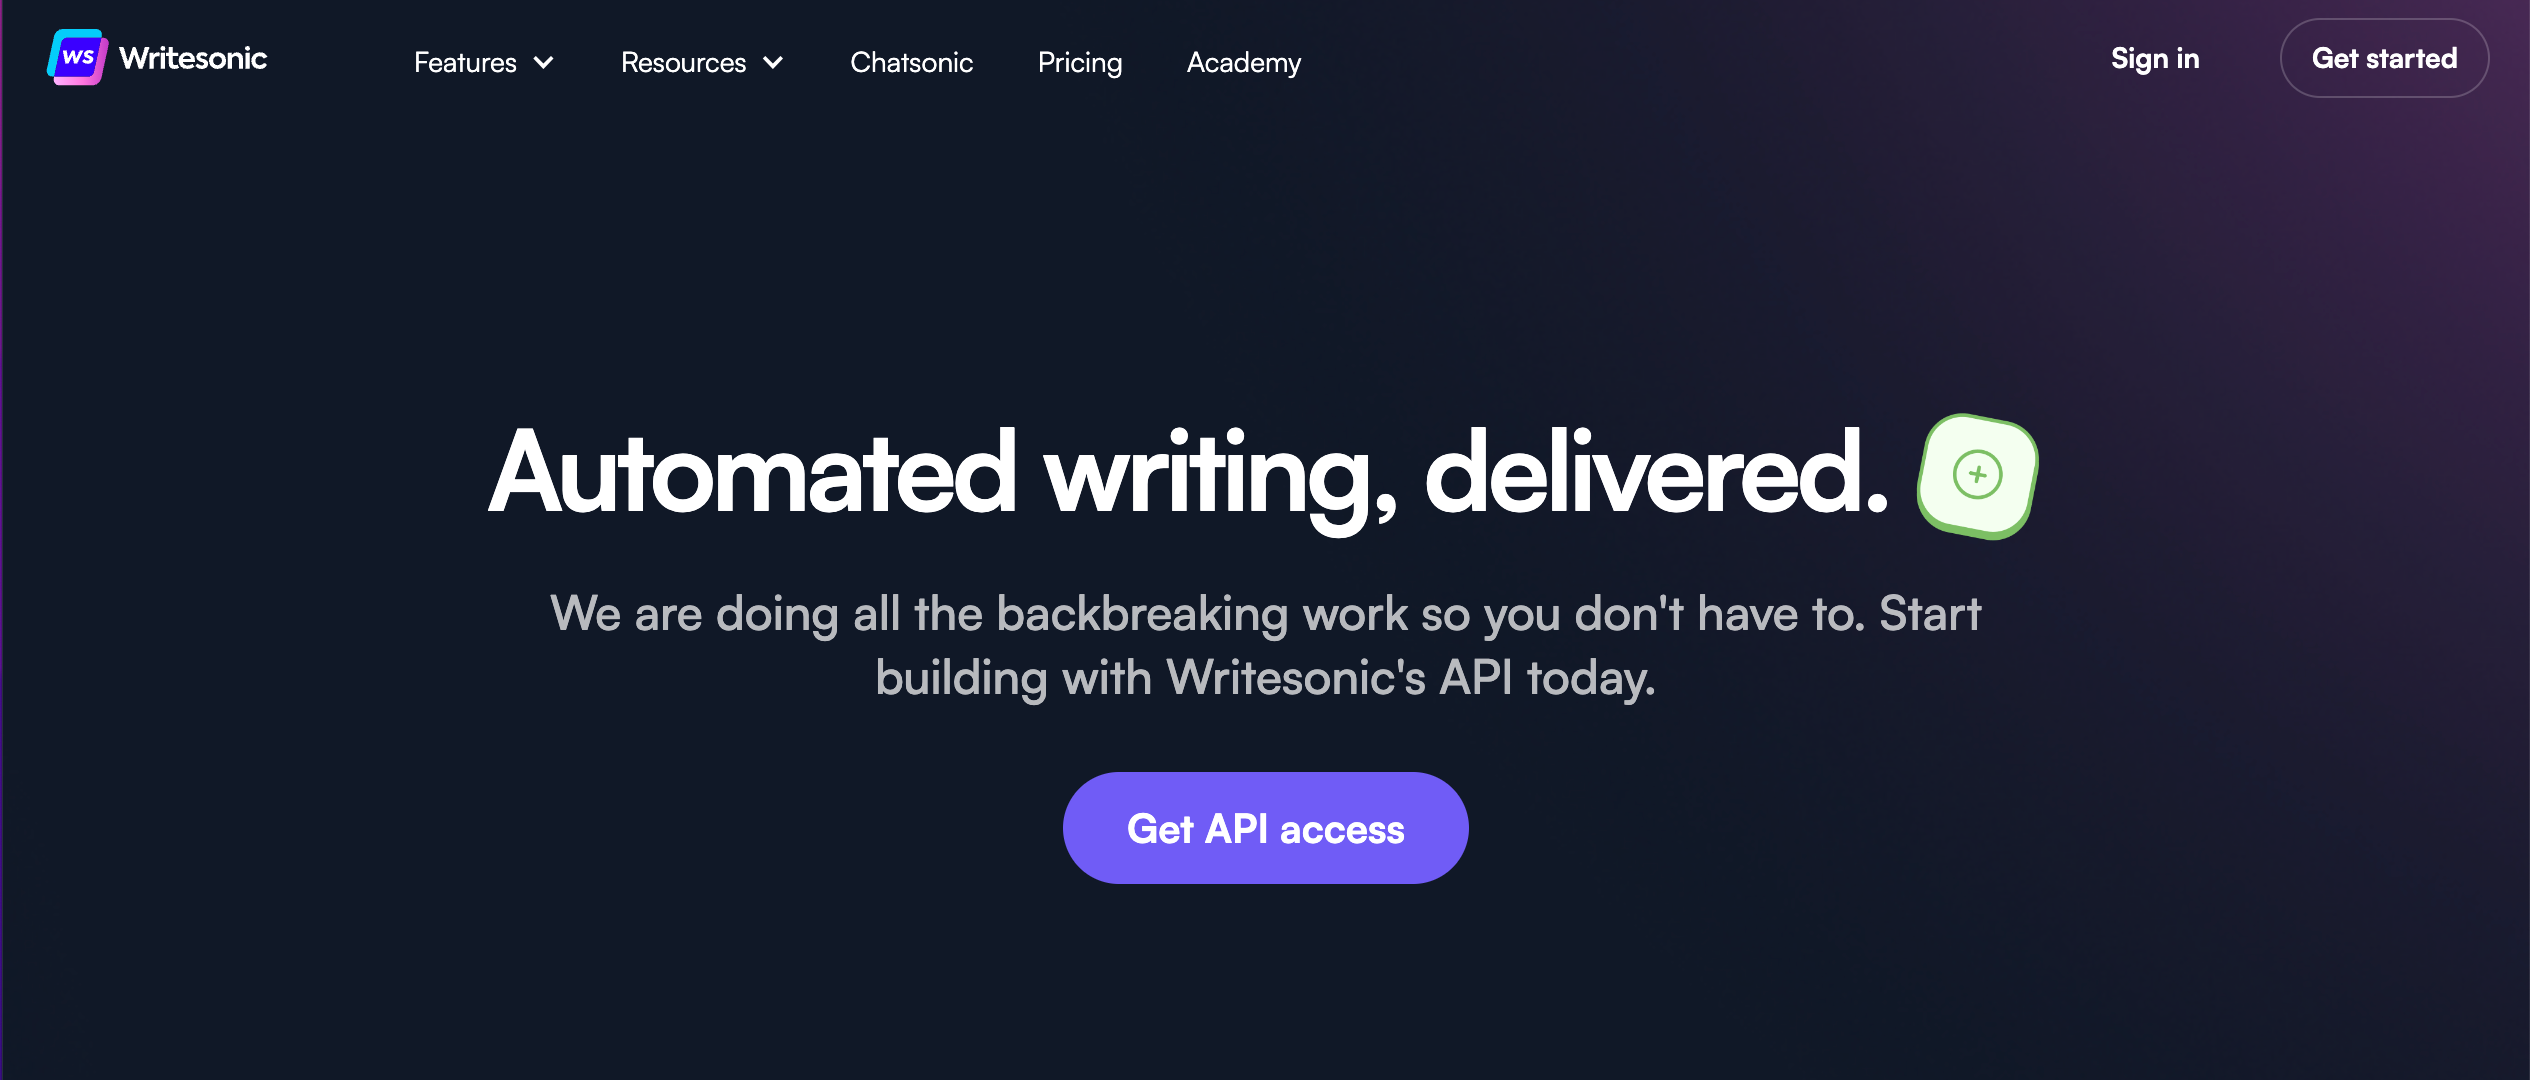
Task: Click the Get started button
Action: [2383, 60]
